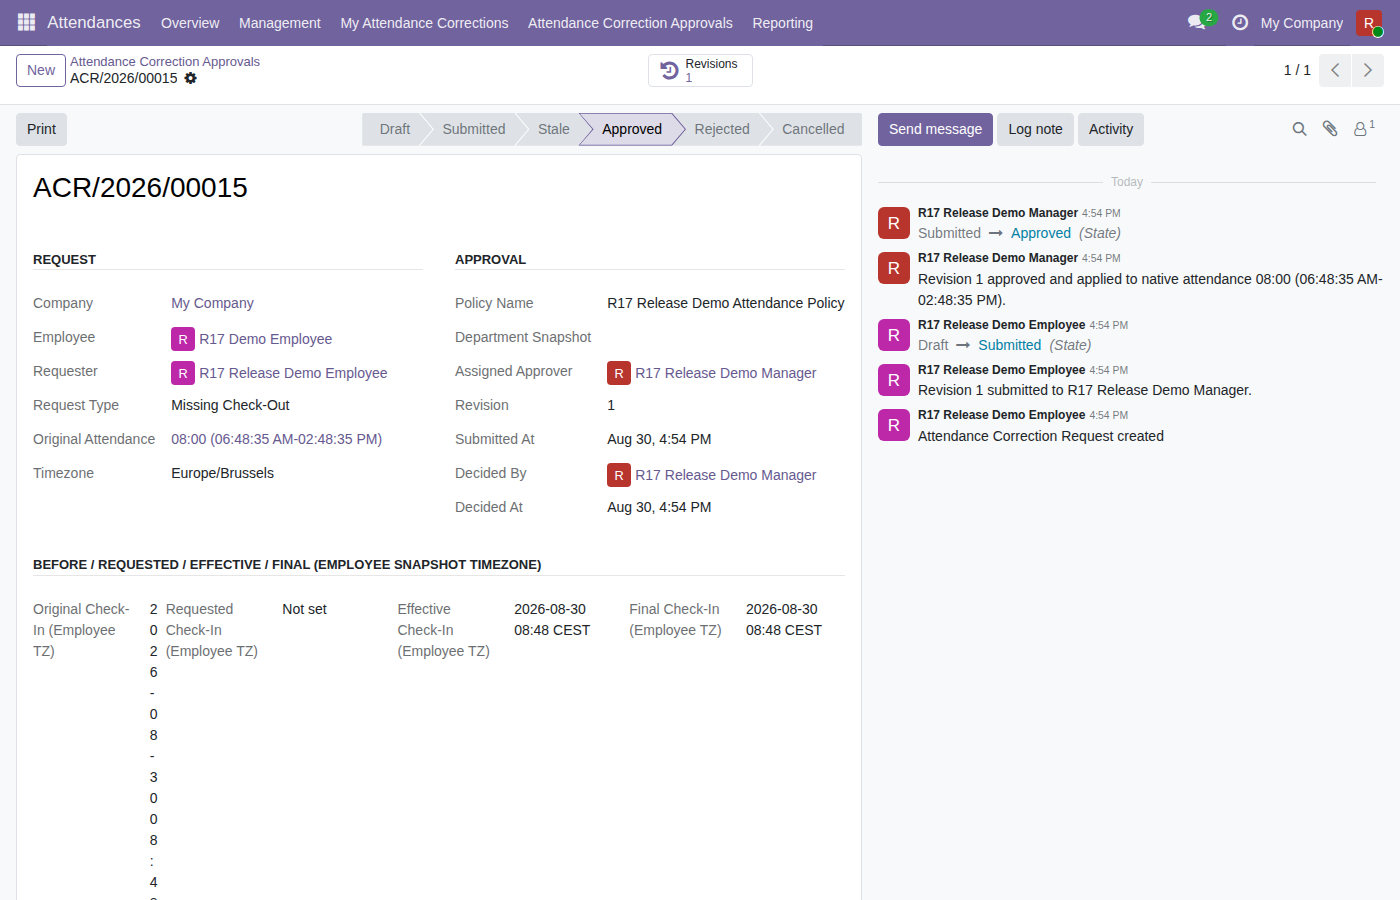This screenshot has width=1400, height=900.
Task: Select the Stale status stage
Action: point(554,129)
